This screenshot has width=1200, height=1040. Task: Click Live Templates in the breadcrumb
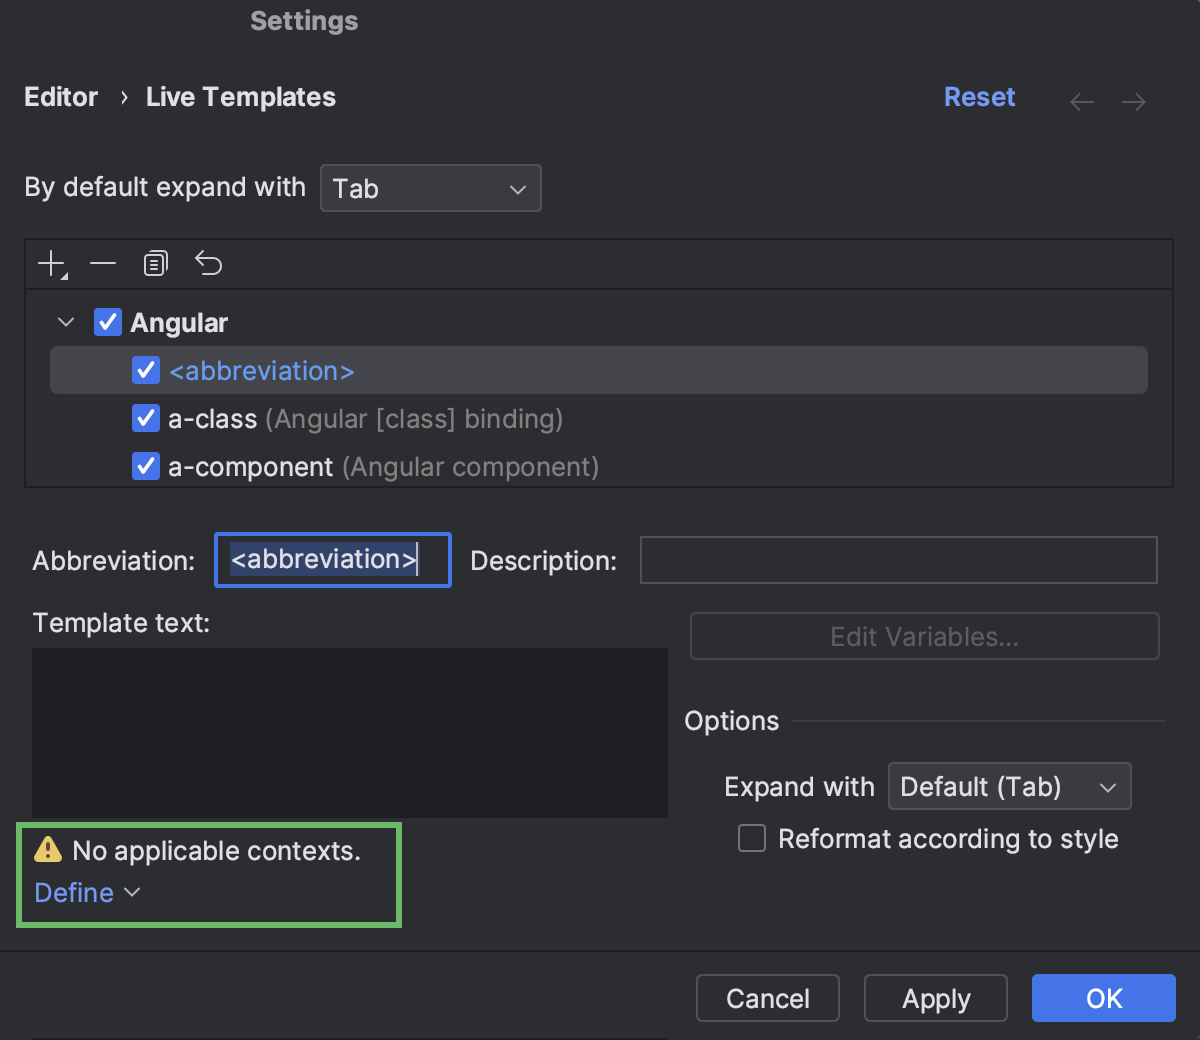pos(240,96)
